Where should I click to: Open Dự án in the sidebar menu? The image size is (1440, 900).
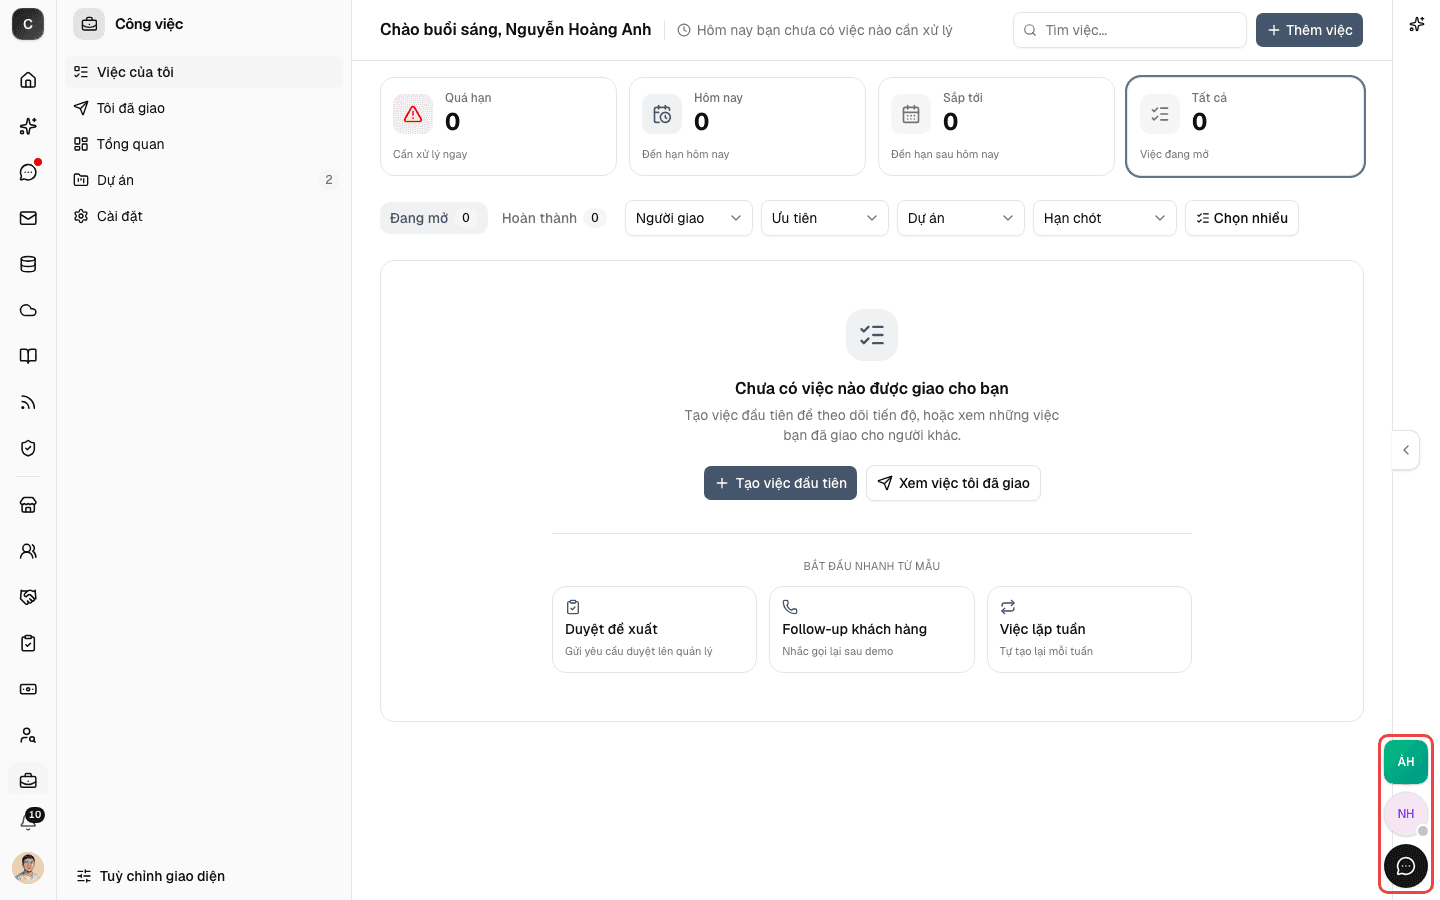pos(204,180)
